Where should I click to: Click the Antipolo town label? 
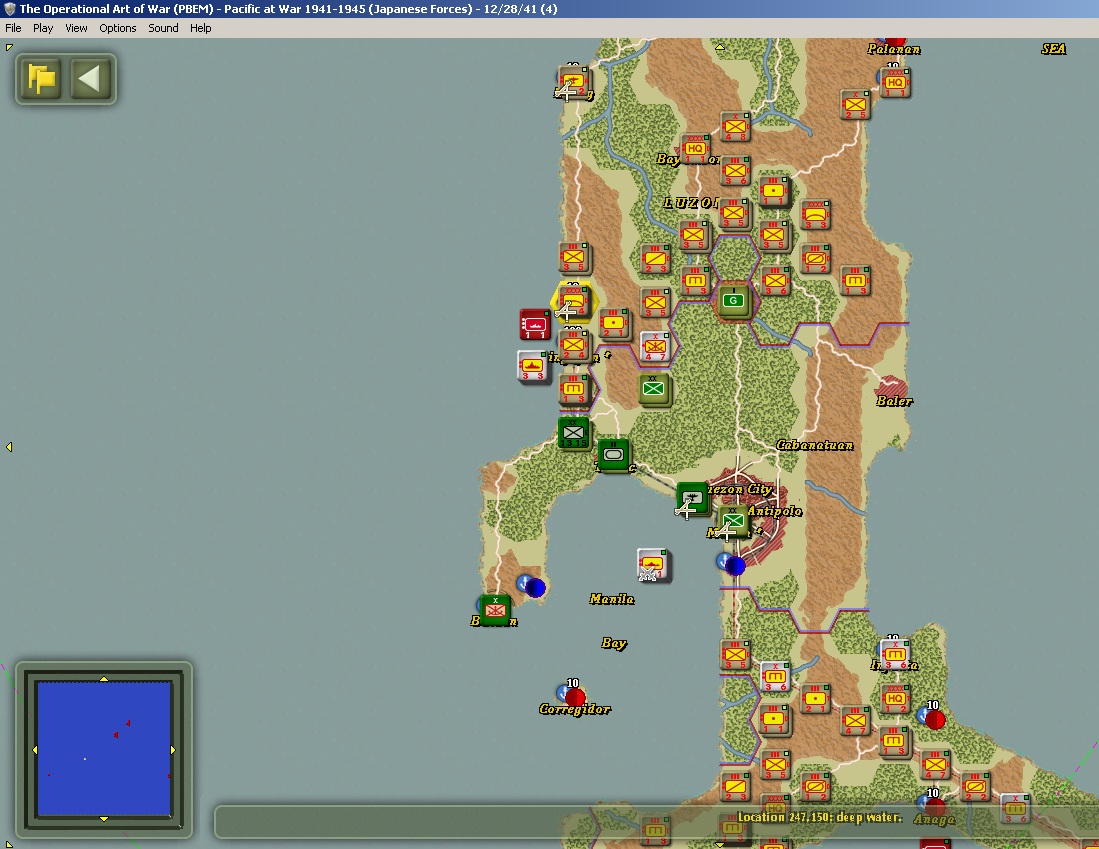pyautogui.click(x=774, y=511)
